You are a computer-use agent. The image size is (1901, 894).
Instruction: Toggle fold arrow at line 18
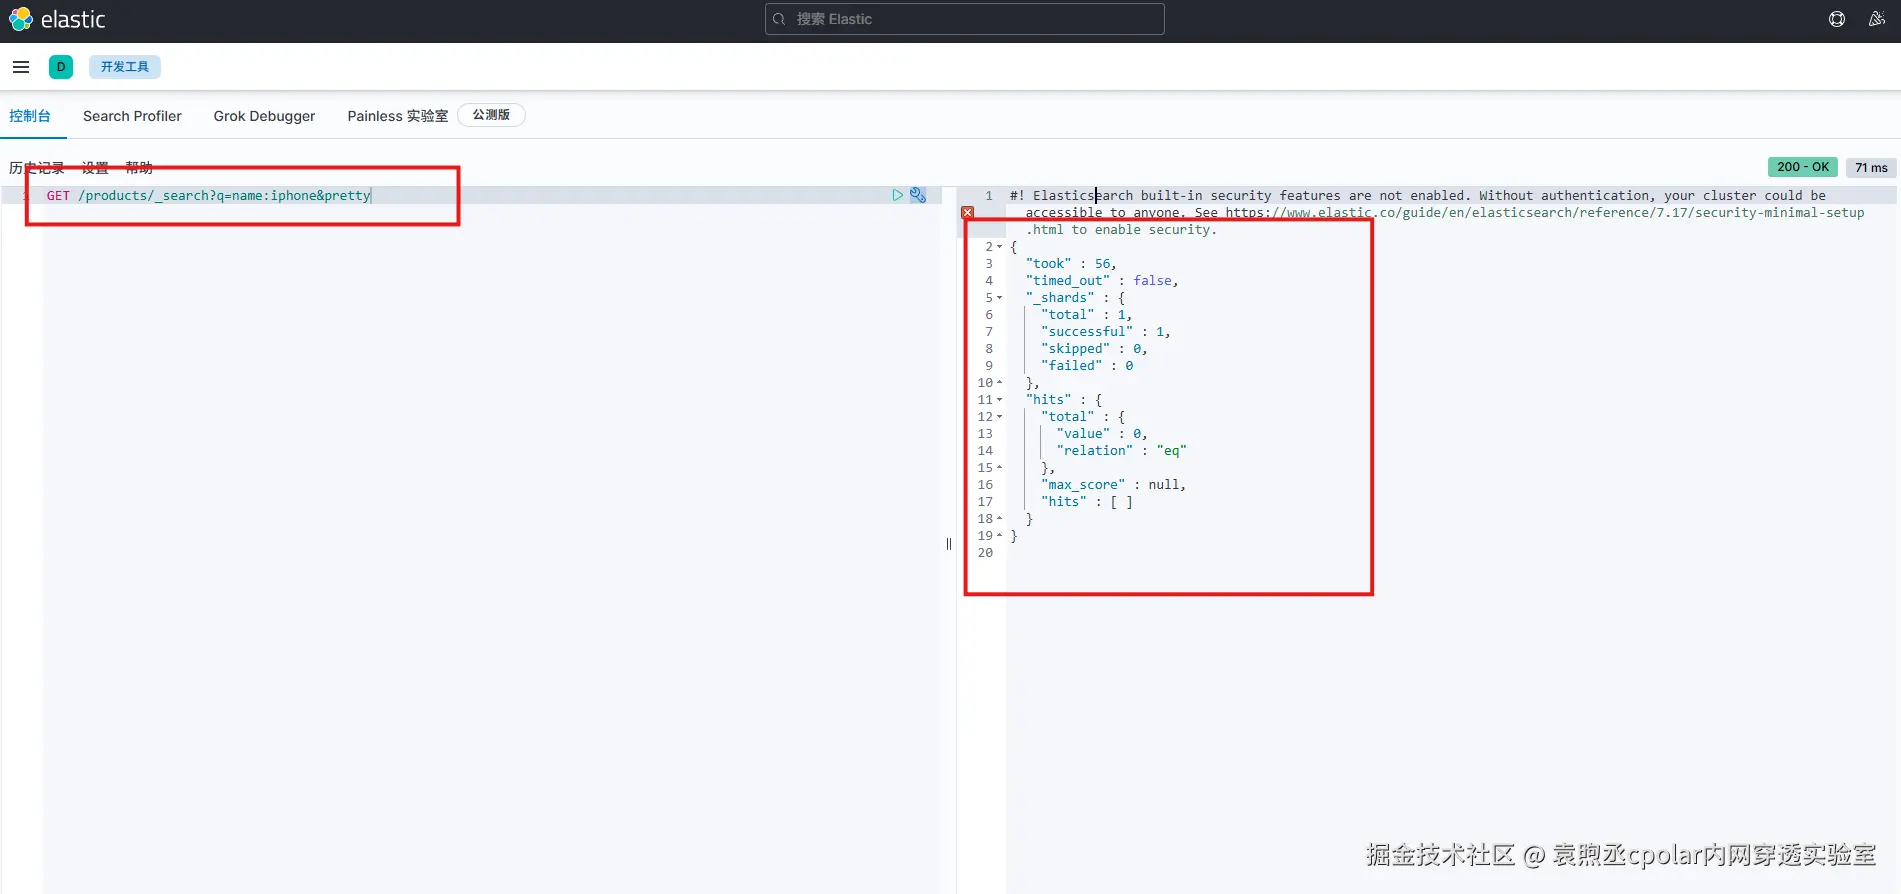(x=999, y=519)
